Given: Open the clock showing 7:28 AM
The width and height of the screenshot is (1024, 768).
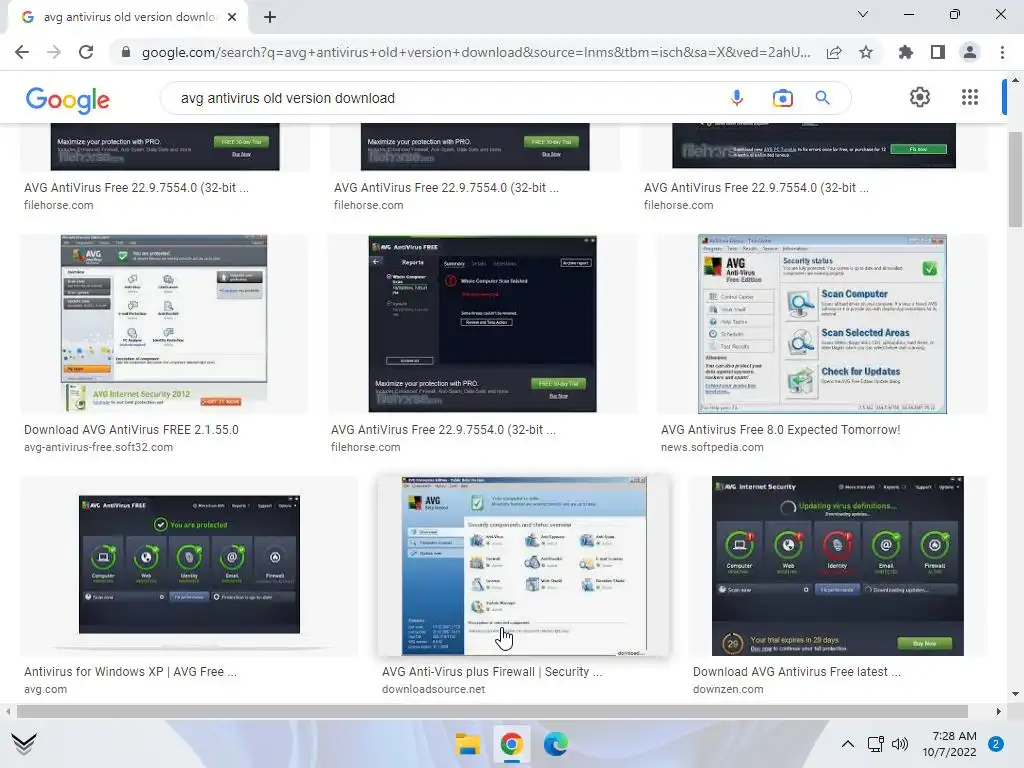Looking at the screenshot, I should click(x=950, y=744).
